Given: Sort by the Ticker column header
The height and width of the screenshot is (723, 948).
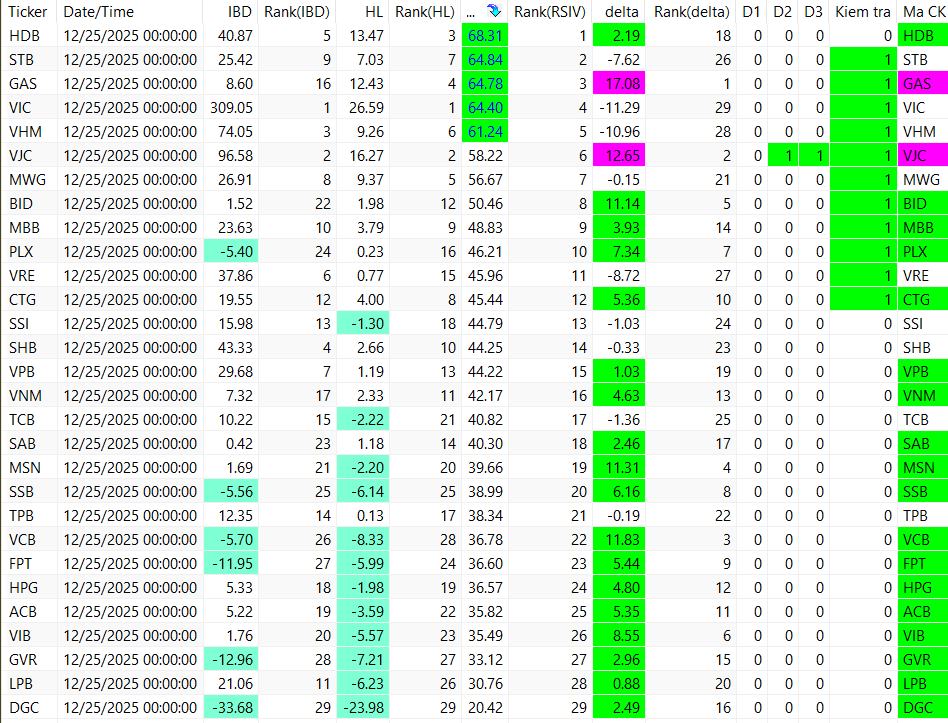Looking at the screenshot, I should pos(28,11).
